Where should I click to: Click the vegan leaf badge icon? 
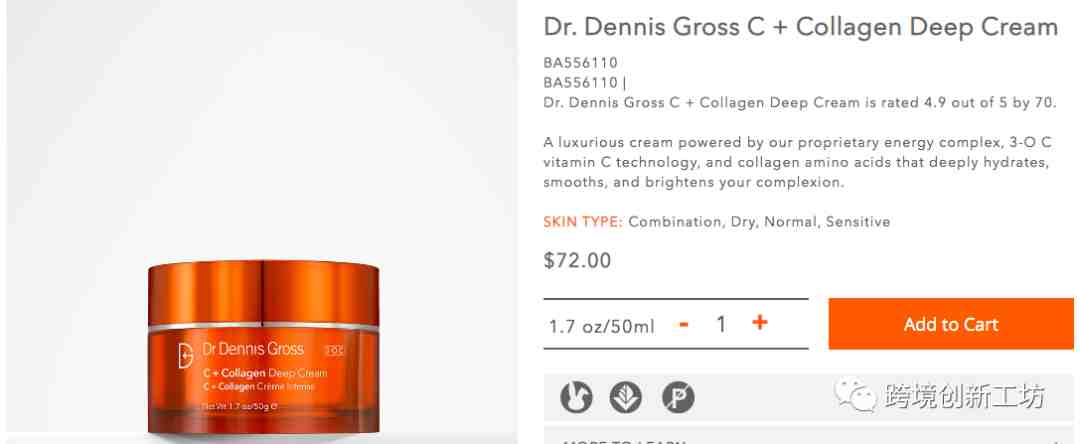click(x=625, y=397)
